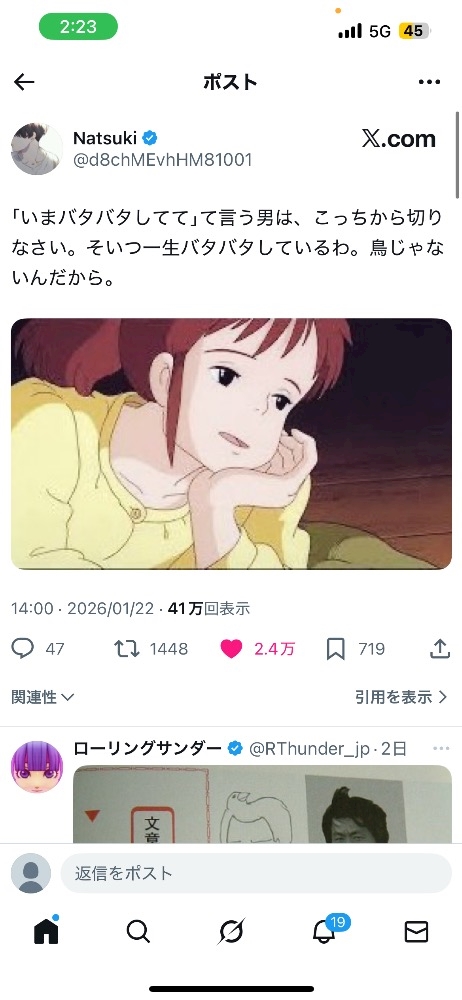Open the anime girl image in post
462x1000 pixels.
click(231, 444)
